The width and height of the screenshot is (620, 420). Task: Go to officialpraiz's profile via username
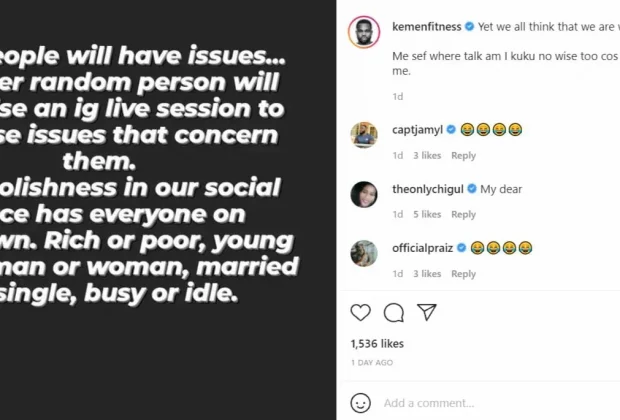tap(422, 248)
